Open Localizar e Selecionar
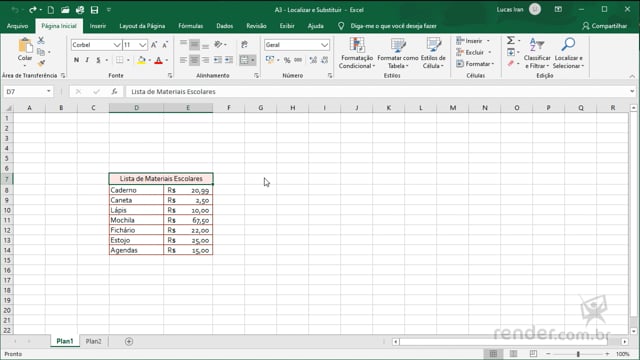The height and width of the screenshot is (360, 640). coord(568,53)
